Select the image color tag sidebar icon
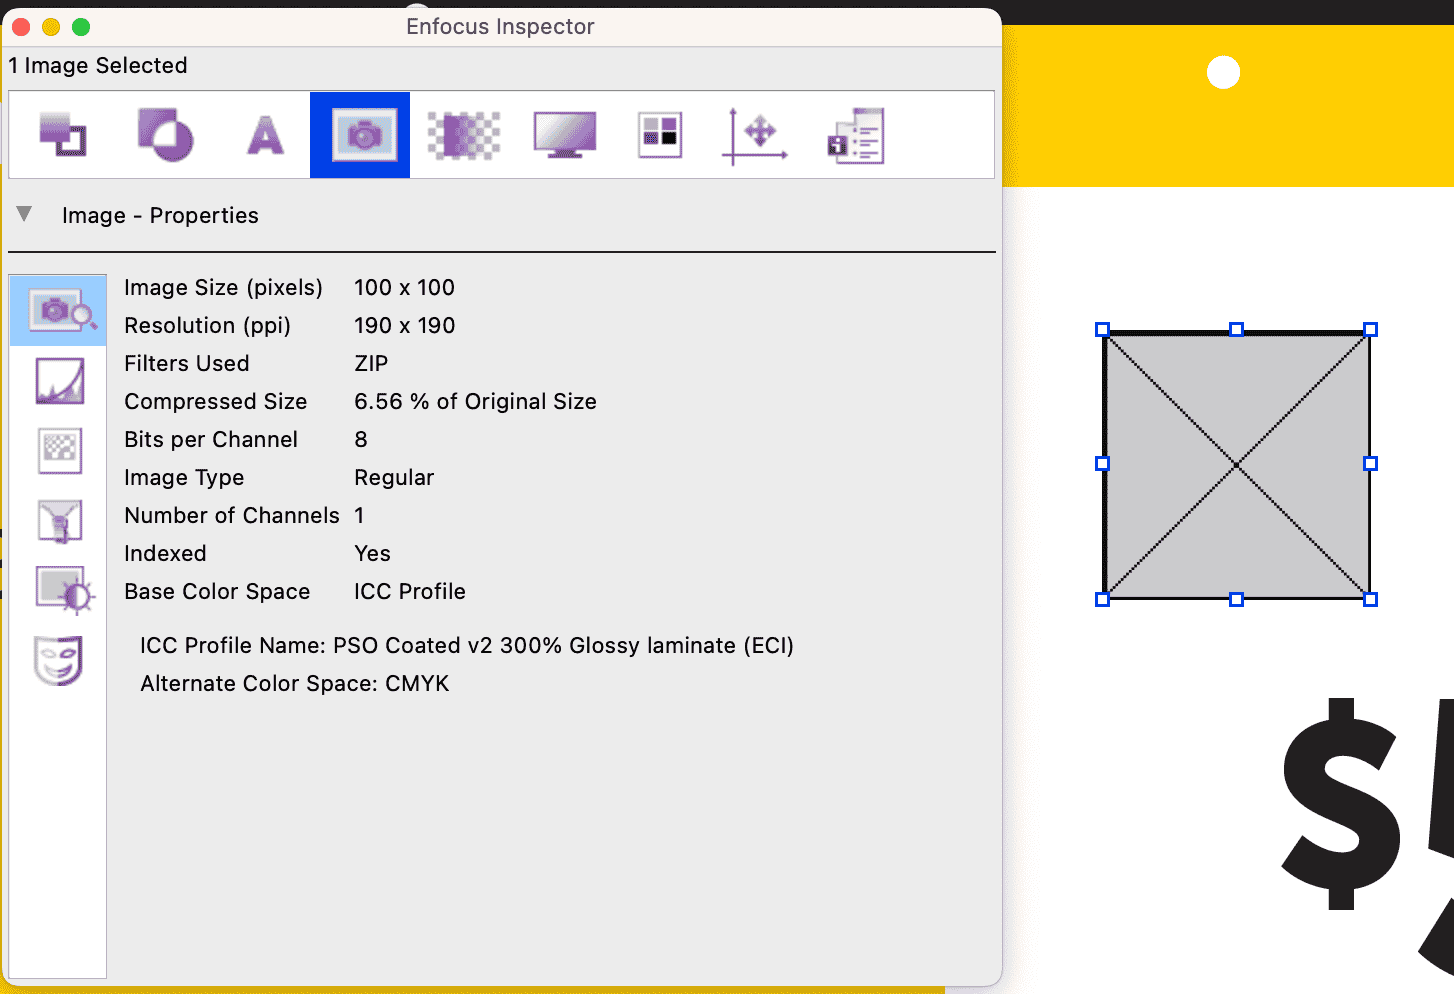Image resolution: width=1454 pixels, height=994 pixels. [59, 521]
